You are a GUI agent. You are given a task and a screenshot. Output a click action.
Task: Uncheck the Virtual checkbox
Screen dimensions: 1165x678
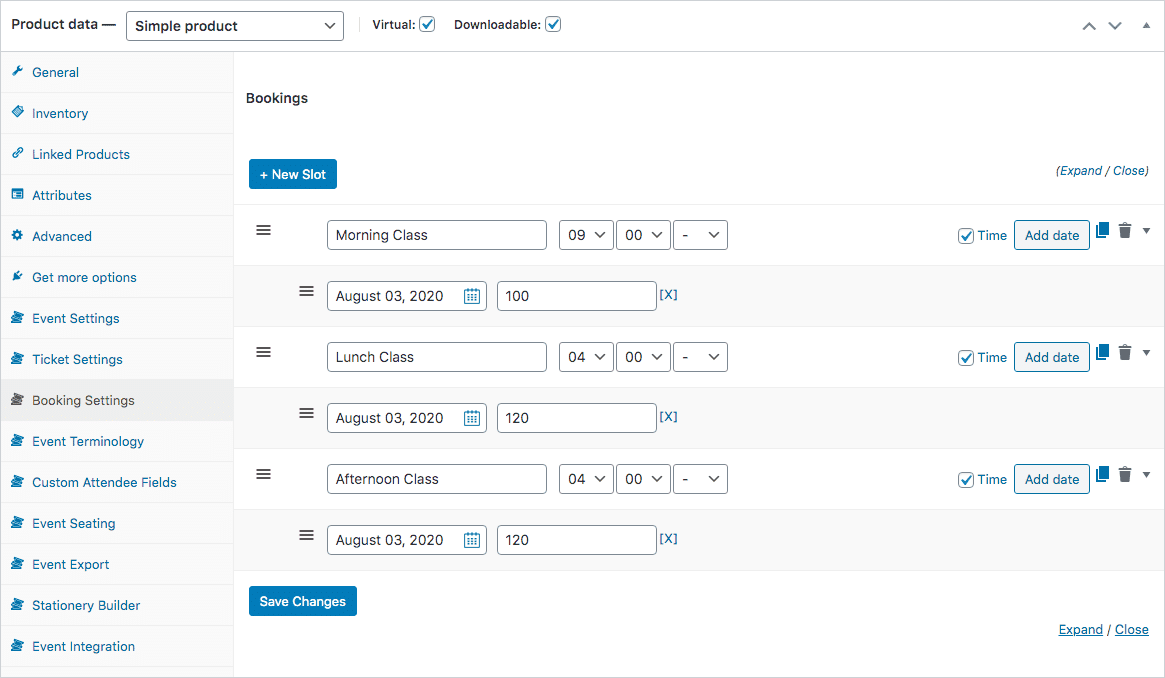(427, 24)
